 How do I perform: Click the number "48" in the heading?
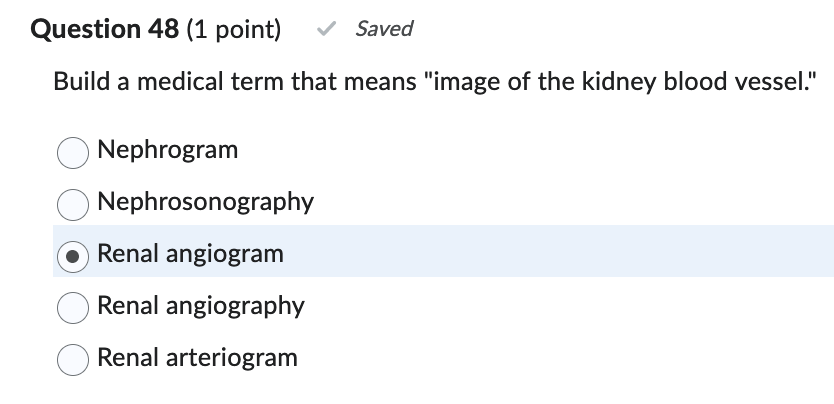(x=165, y=30)
